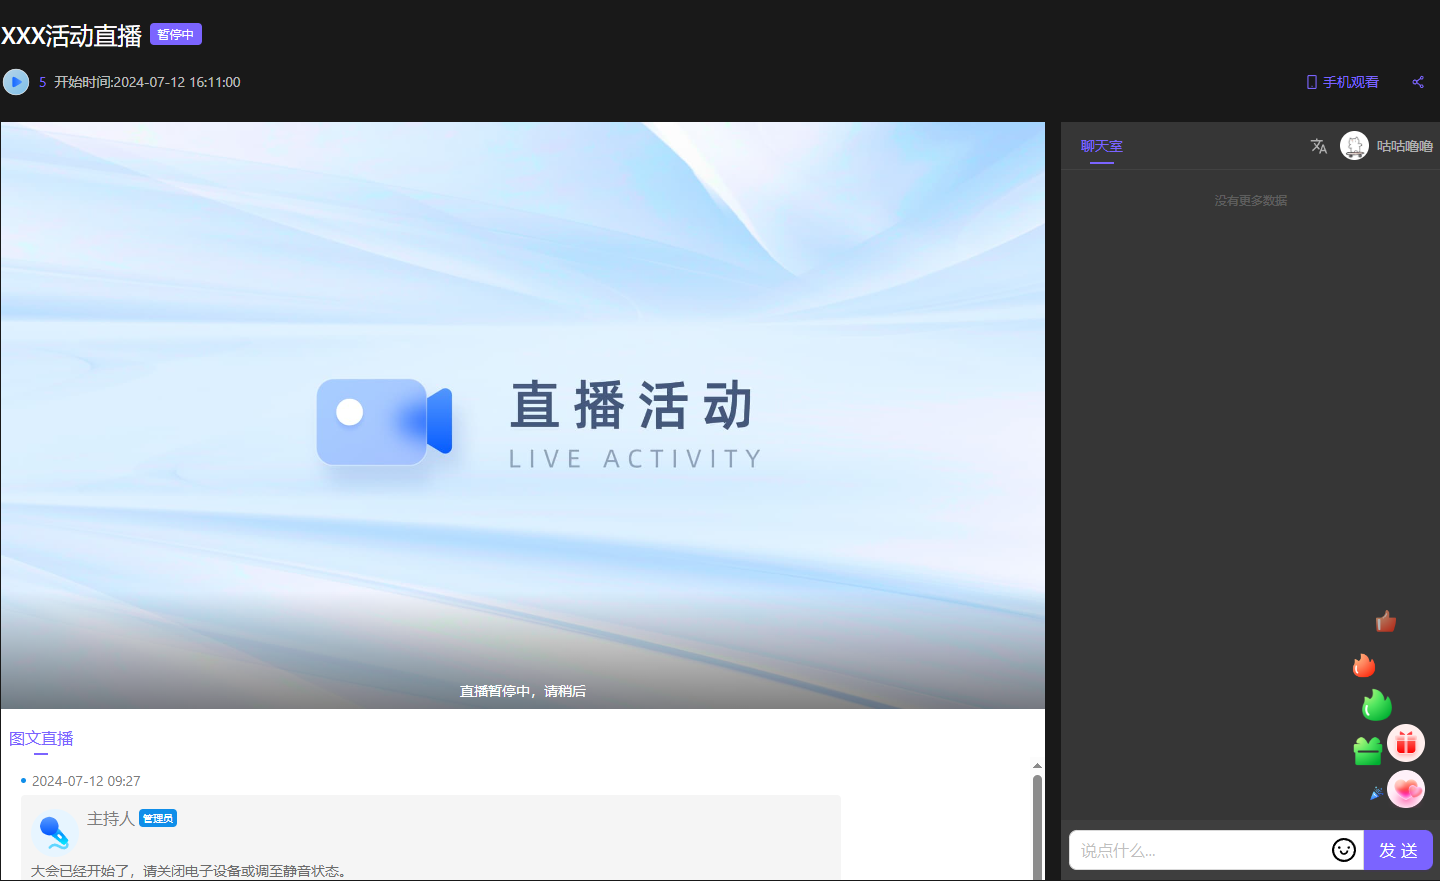Select the 图文直播 tab
The width and height of the screenshot is (1440, 881).
41,739
